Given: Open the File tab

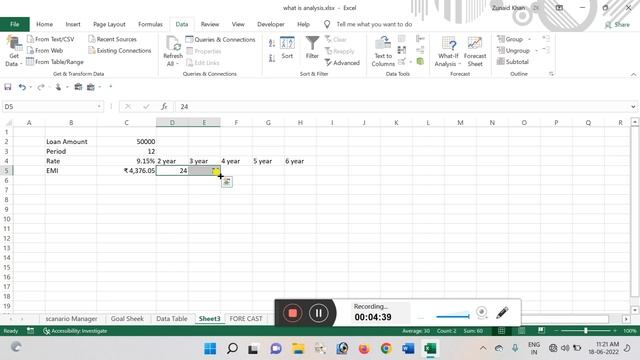Looking at the screenshot, I should (15, 24).
